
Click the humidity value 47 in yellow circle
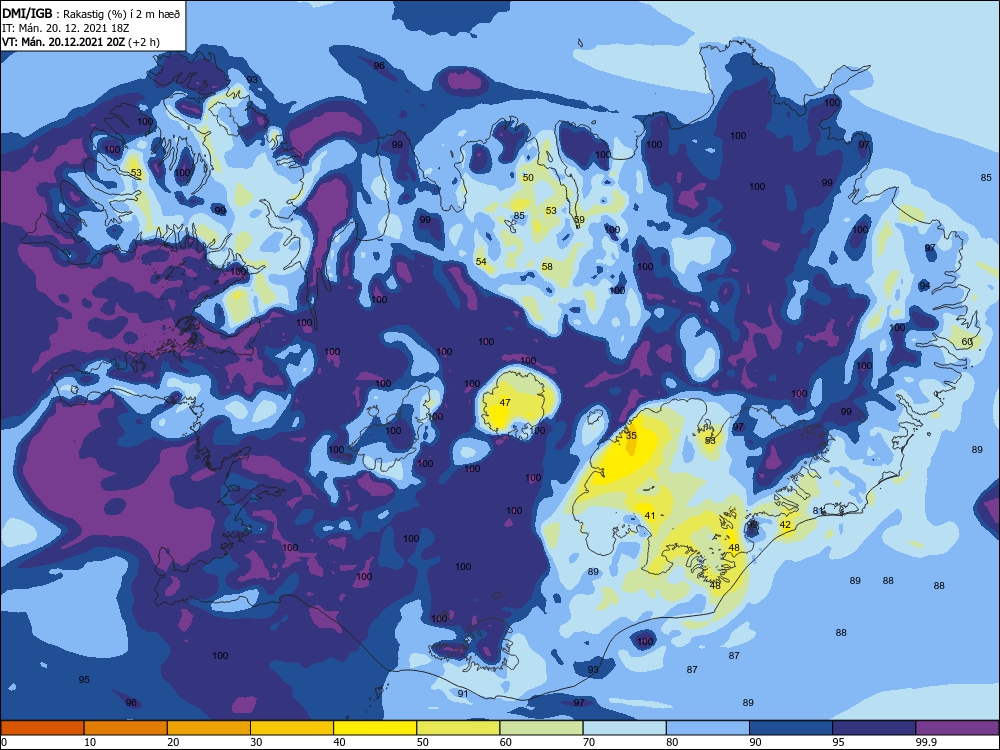(x=505, y=402)
